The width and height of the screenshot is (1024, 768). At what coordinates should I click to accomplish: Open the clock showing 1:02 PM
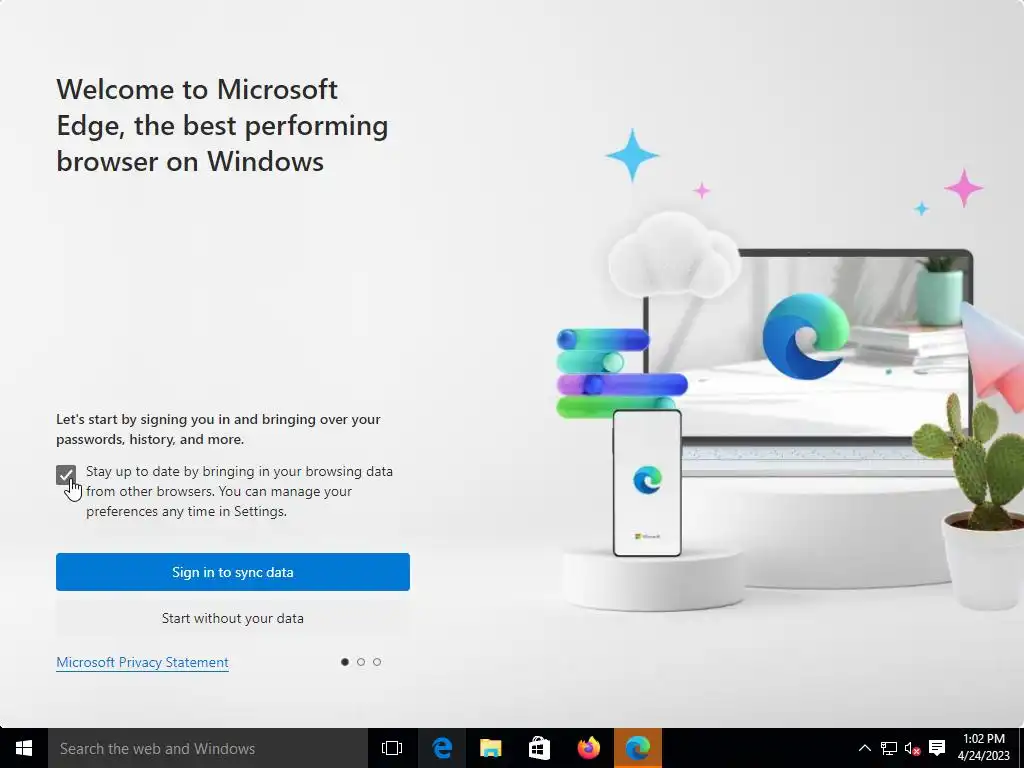[984, 748]
